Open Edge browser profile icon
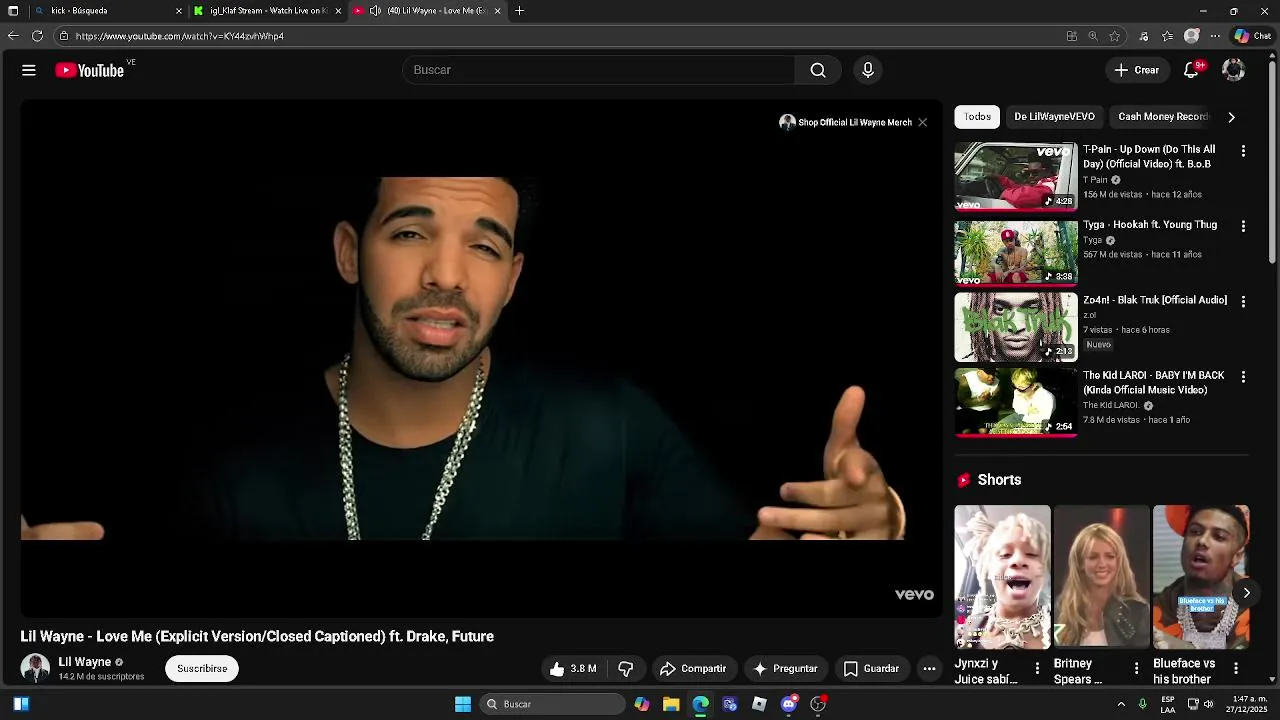This screenshot has height=720, width=1280. point(1191,36)
